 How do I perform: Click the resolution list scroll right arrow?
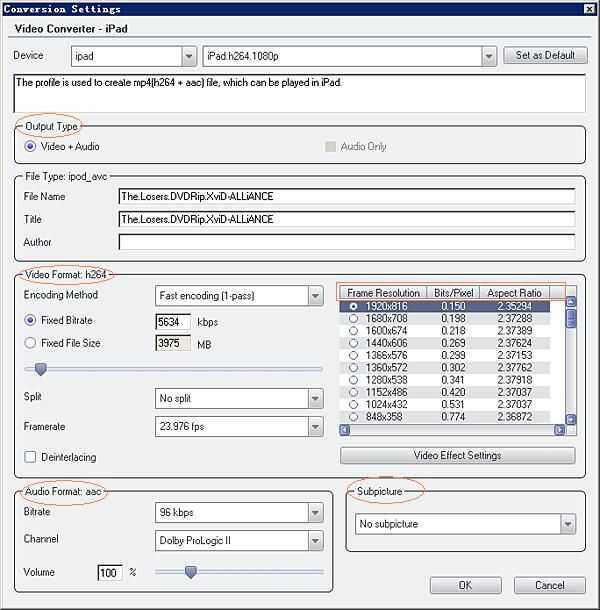pyautogui.click(x=559, y=430)
